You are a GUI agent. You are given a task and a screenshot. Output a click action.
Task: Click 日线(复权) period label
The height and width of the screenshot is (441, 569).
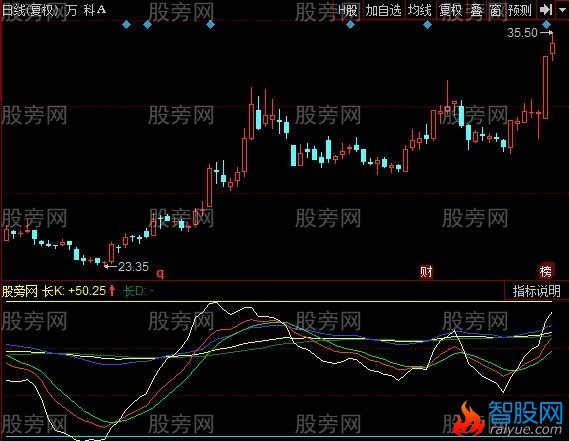[30, 11]
